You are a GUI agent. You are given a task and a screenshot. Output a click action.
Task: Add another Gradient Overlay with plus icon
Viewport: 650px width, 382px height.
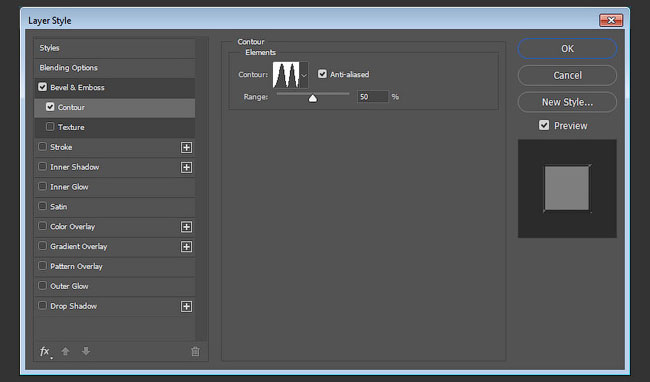coord(187,247)
